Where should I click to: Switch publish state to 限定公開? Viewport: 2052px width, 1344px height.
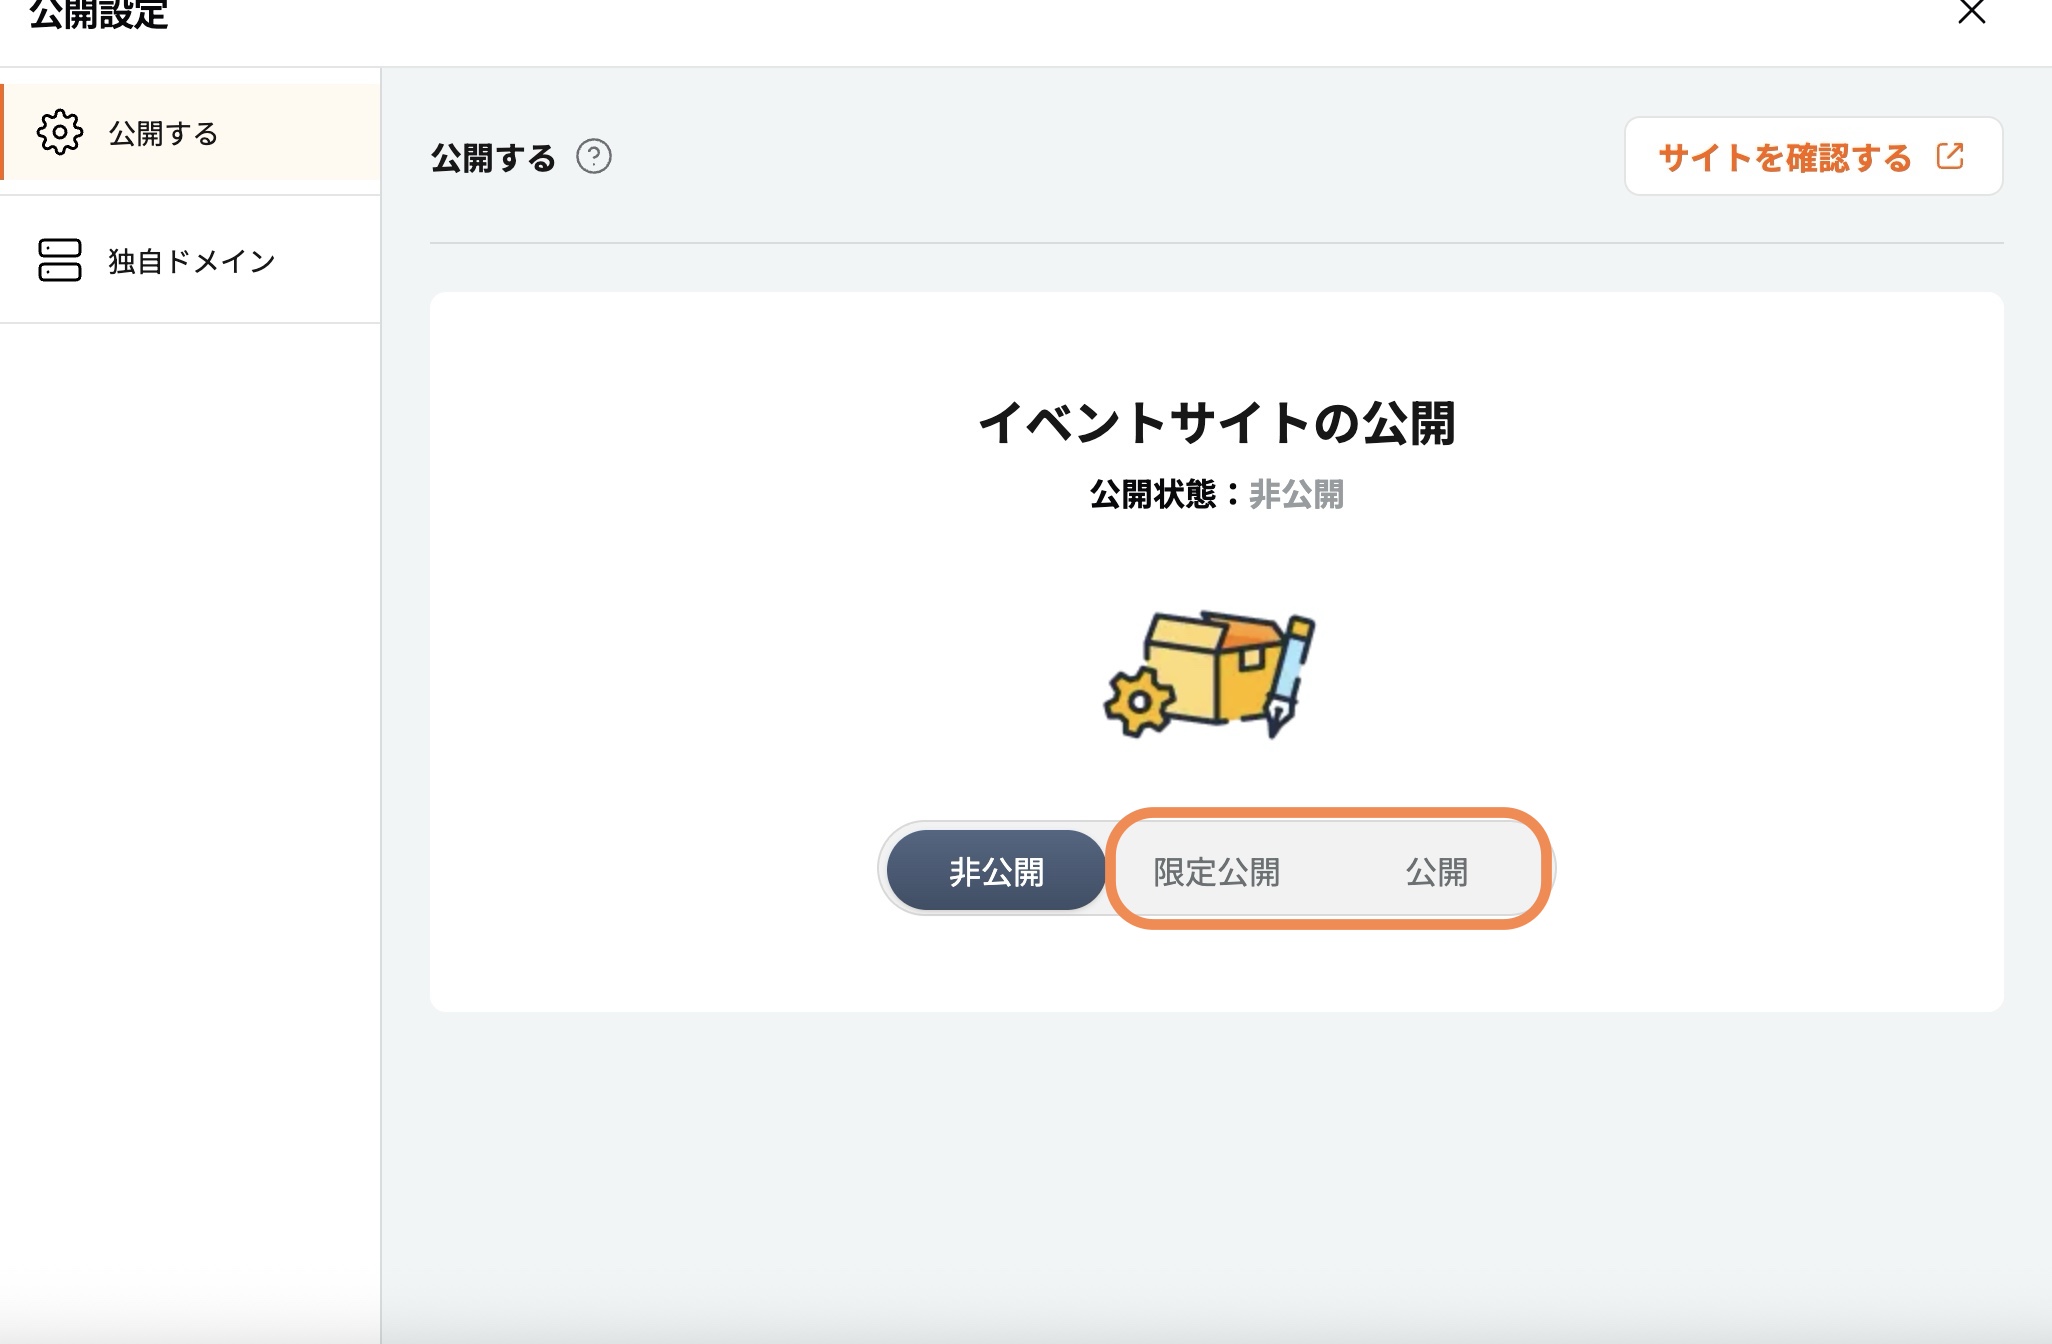point(1216,871)
